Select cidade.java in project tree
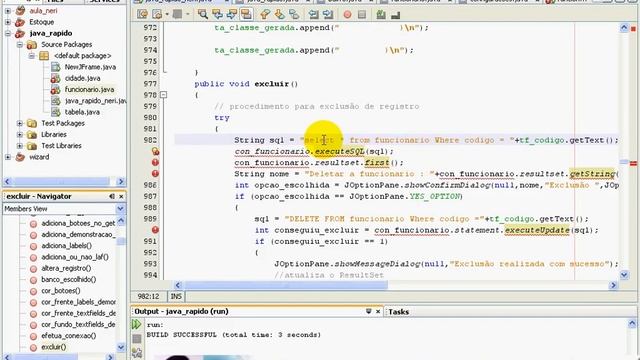This screenshot has width=640, height=360. 82,78
